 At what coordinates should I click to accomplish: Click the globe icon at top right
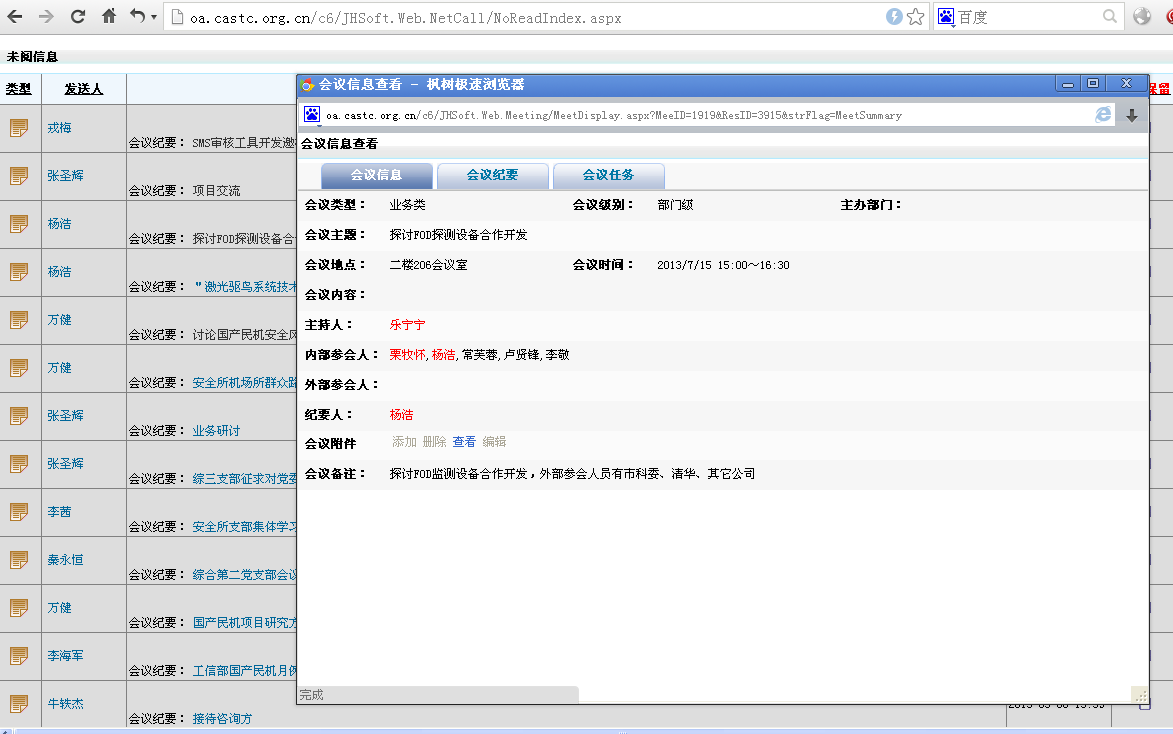pyautogui.click(x=1142, y=16)
